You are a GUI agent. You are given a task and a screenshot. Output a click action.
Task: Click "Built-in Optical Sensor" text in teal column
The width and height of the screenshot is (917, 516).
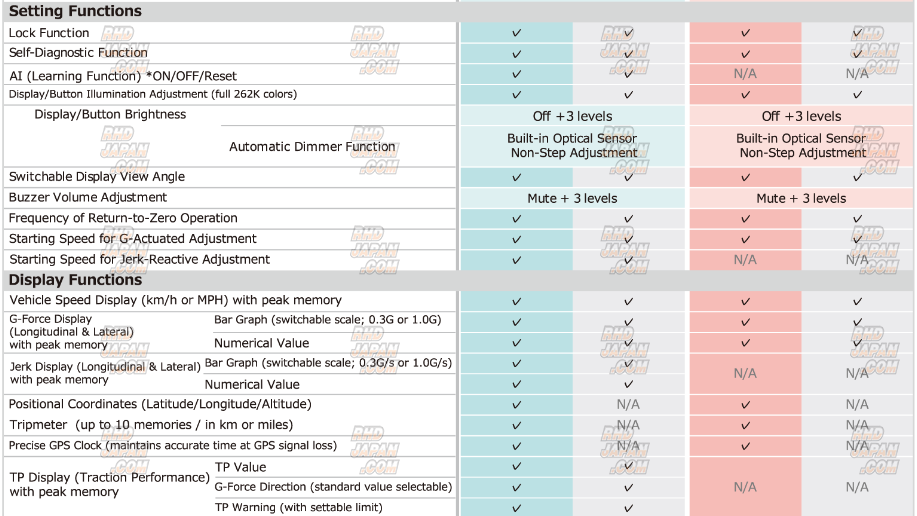[572, 138]
